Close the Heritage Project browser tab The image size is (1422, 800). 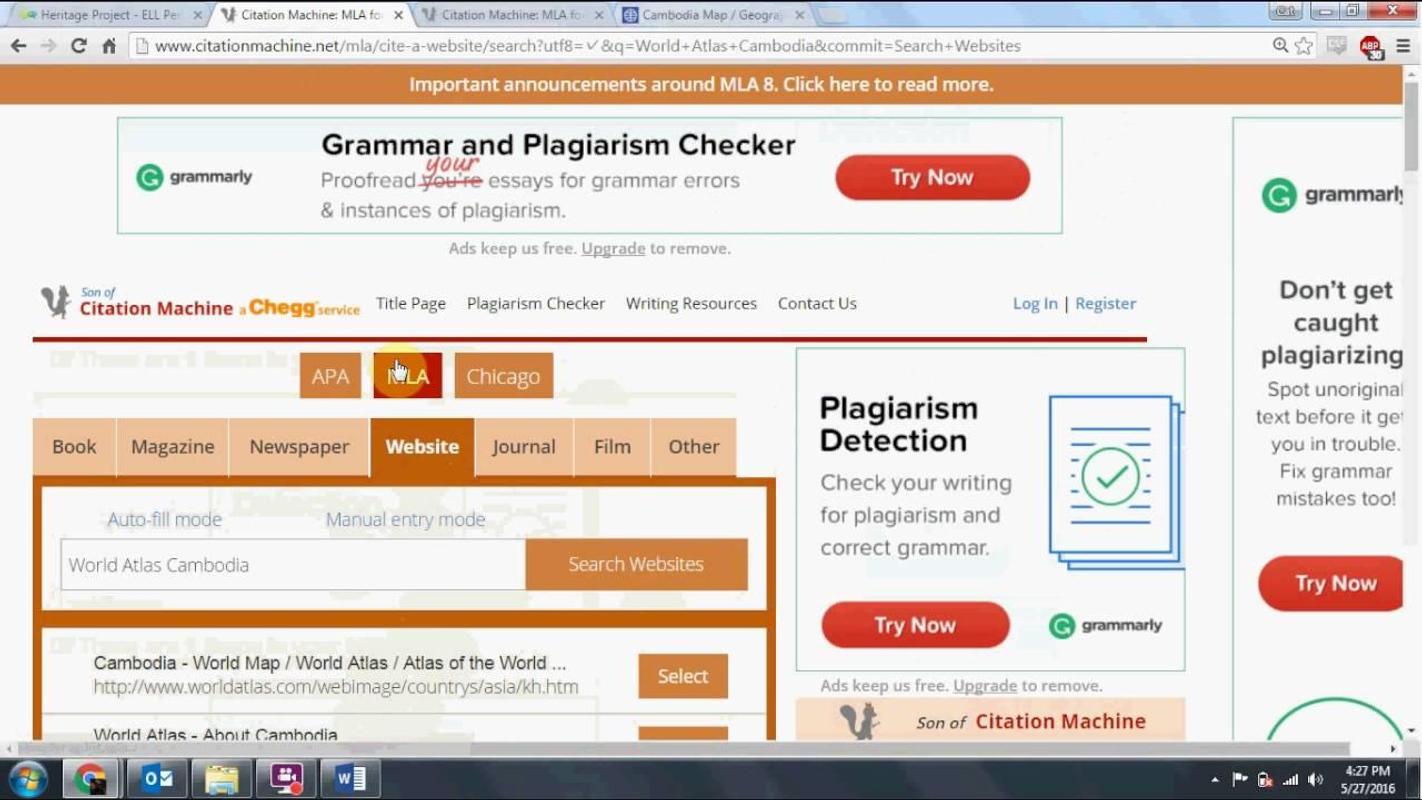(x=197, y=15)
